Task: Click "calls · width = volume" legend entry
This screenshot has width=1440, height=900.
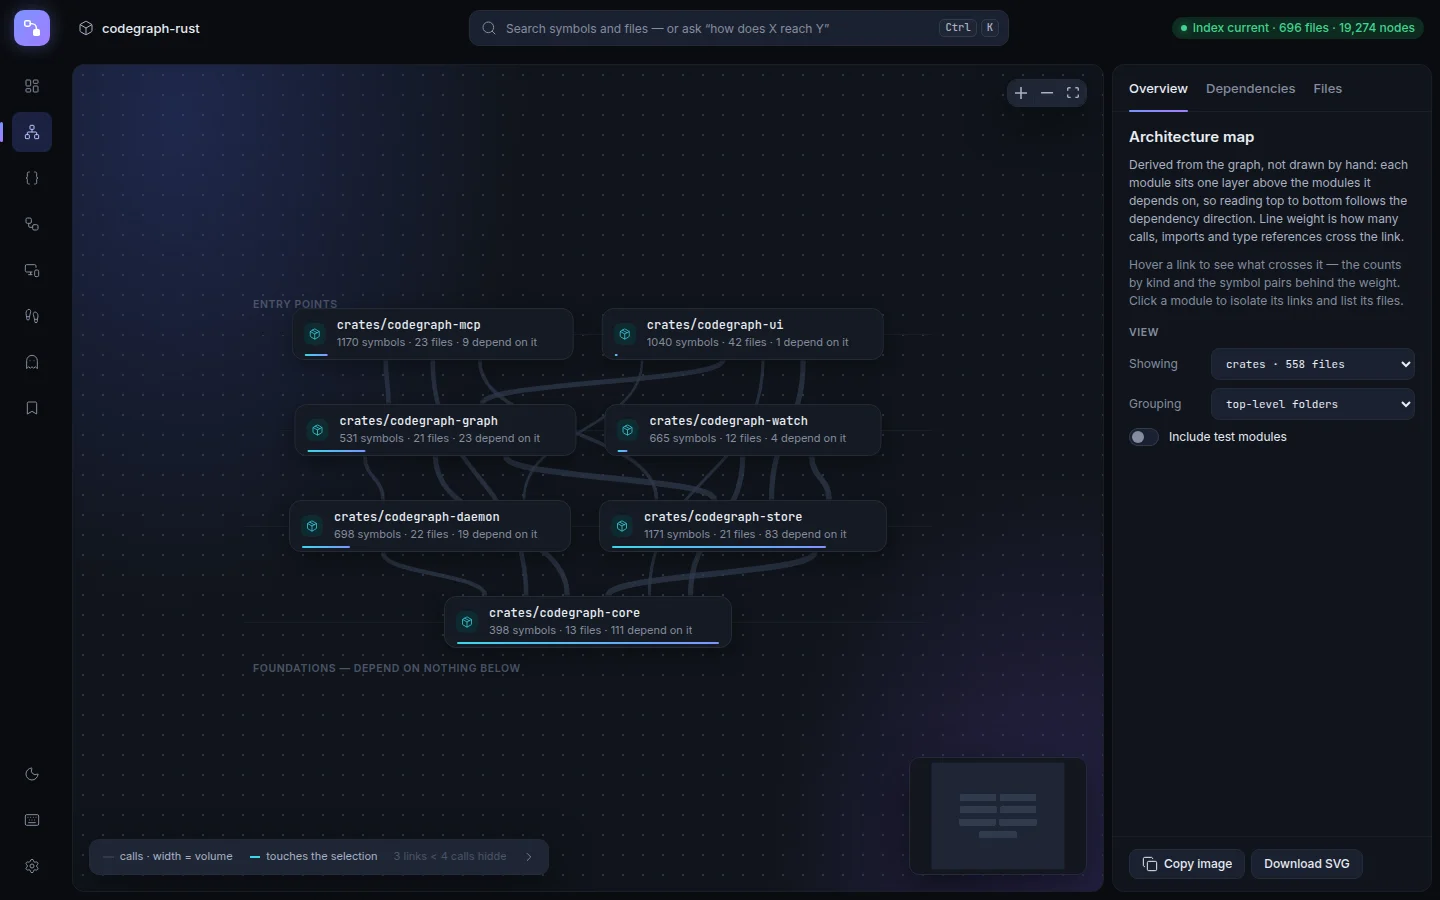Action: (168, 857)
